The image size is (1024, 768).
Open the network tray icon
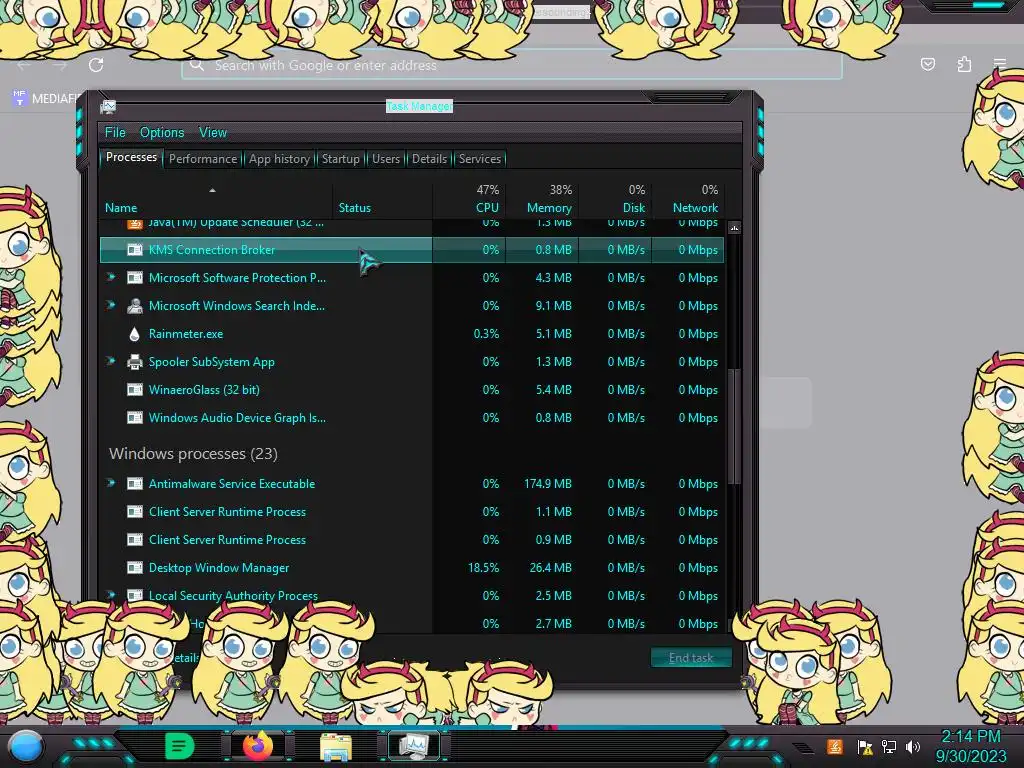click(x=889, y=747)
